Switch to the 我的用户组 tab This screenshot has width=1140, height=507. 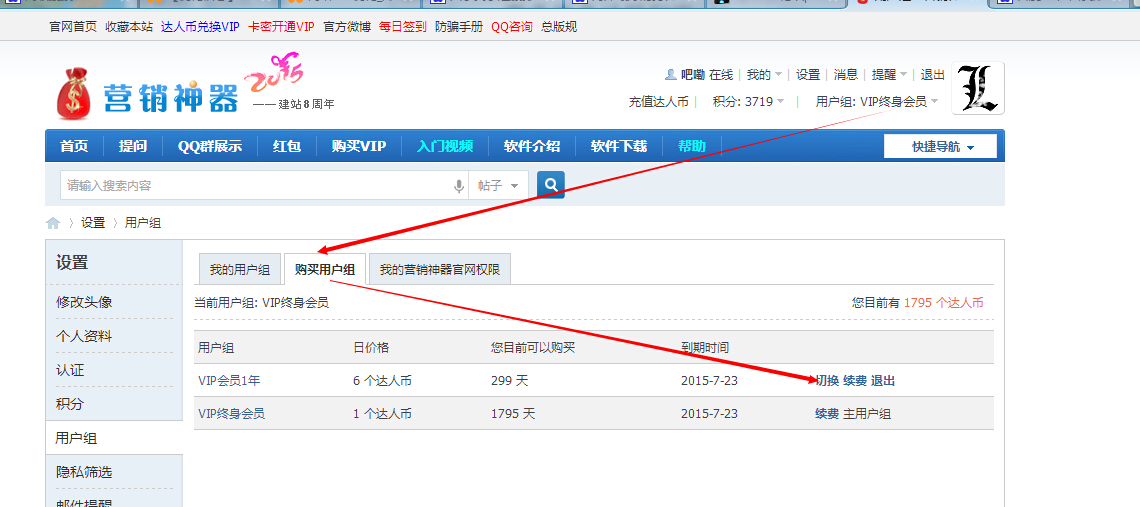(240, 270)
